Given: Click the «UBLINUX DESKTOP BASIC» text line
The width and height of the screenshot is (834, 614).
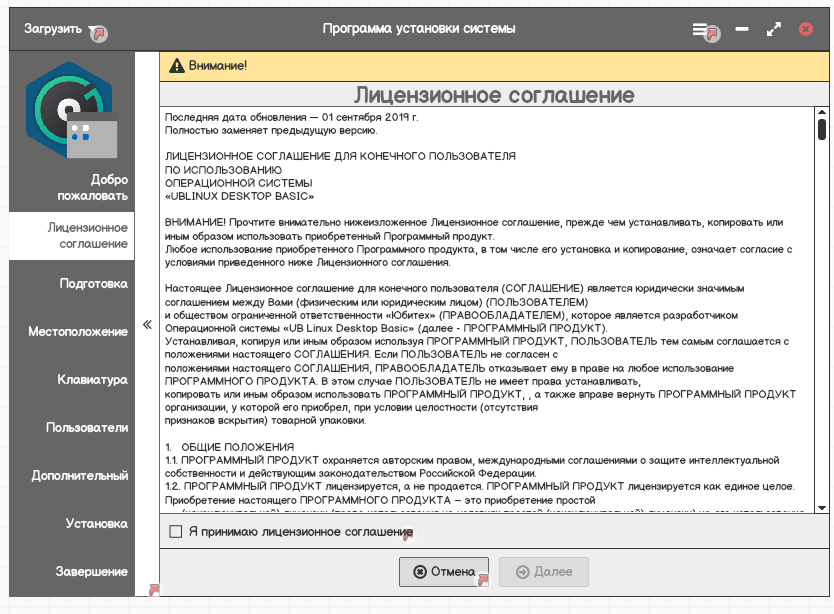Looking at the screenshot, I should (x=239, y=196).
